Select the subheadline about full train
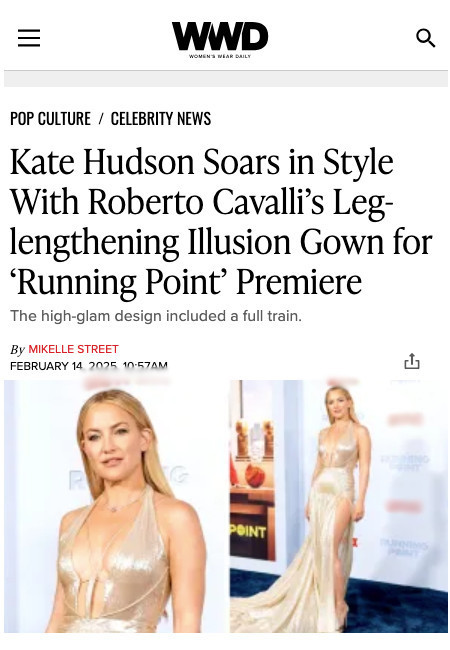This screenshot has width=450, height=650. (156, 316)
